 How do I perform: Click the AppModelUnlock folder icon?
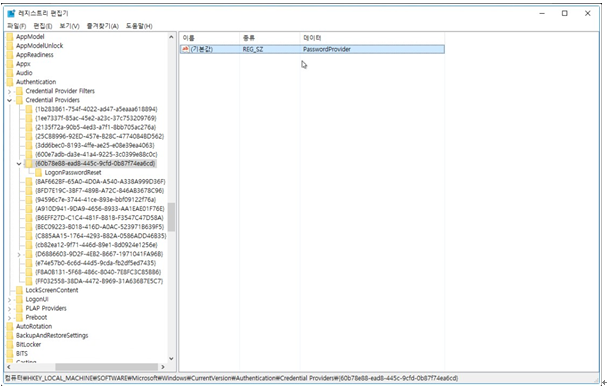[x=10, y=46]
